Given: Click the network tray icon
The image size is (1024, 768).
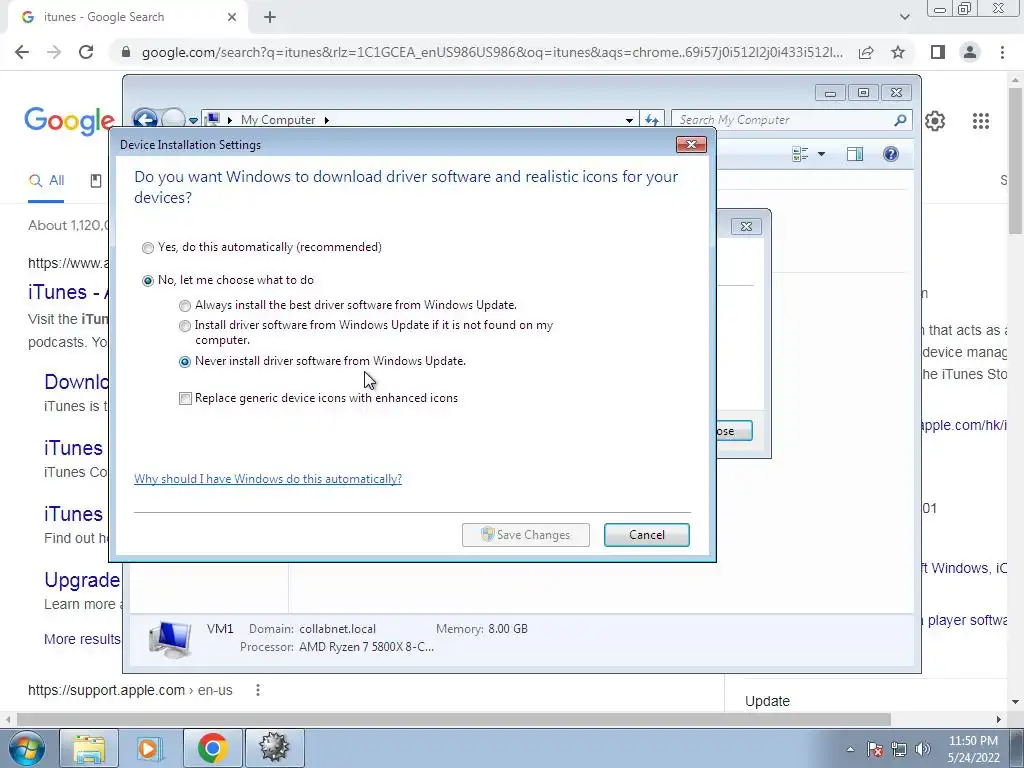Looking at the screenshot, I should pos(899,749).
